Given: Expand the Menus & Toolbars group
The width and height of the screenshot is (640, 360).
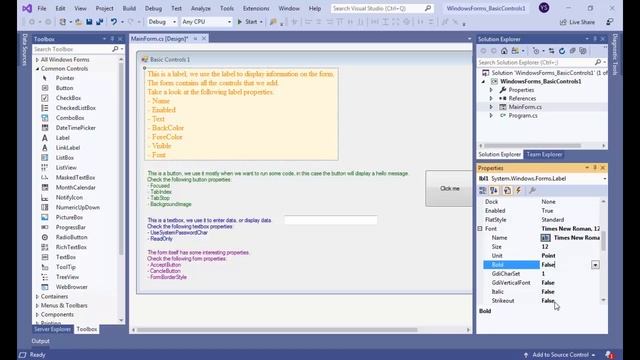Looking at the screenshot, I should (38, 305).
